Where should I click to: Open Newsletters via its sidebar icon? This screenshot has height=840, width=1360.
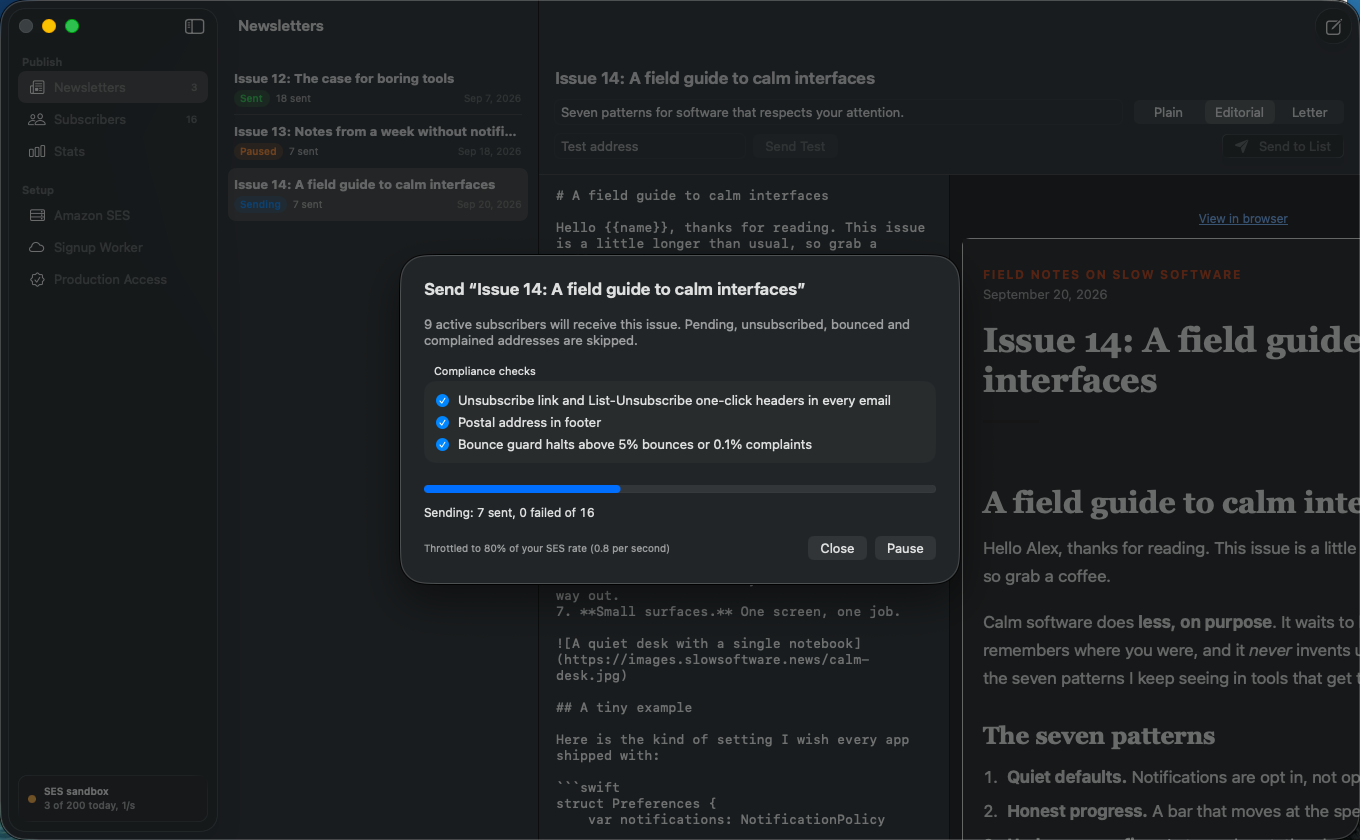coord(37,87)
